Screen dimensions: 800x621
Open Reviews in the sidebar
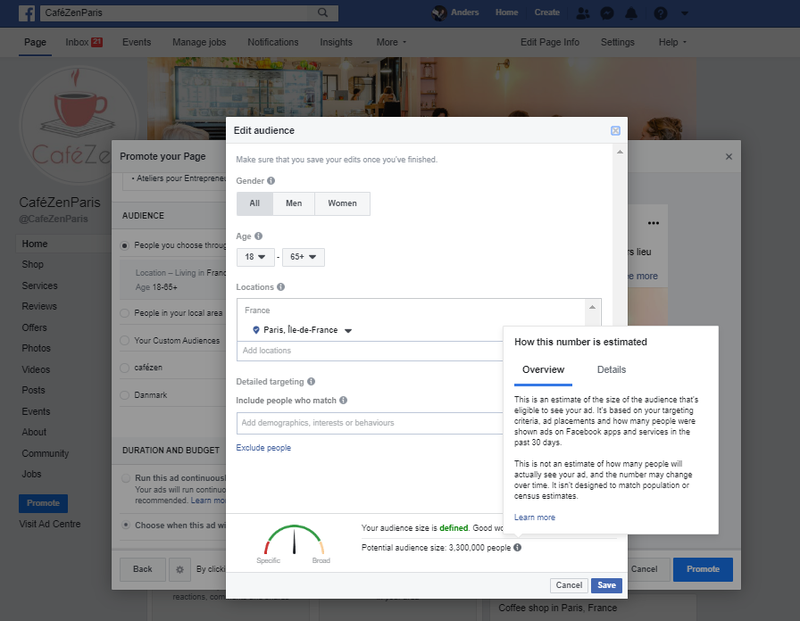click(39, 306)
